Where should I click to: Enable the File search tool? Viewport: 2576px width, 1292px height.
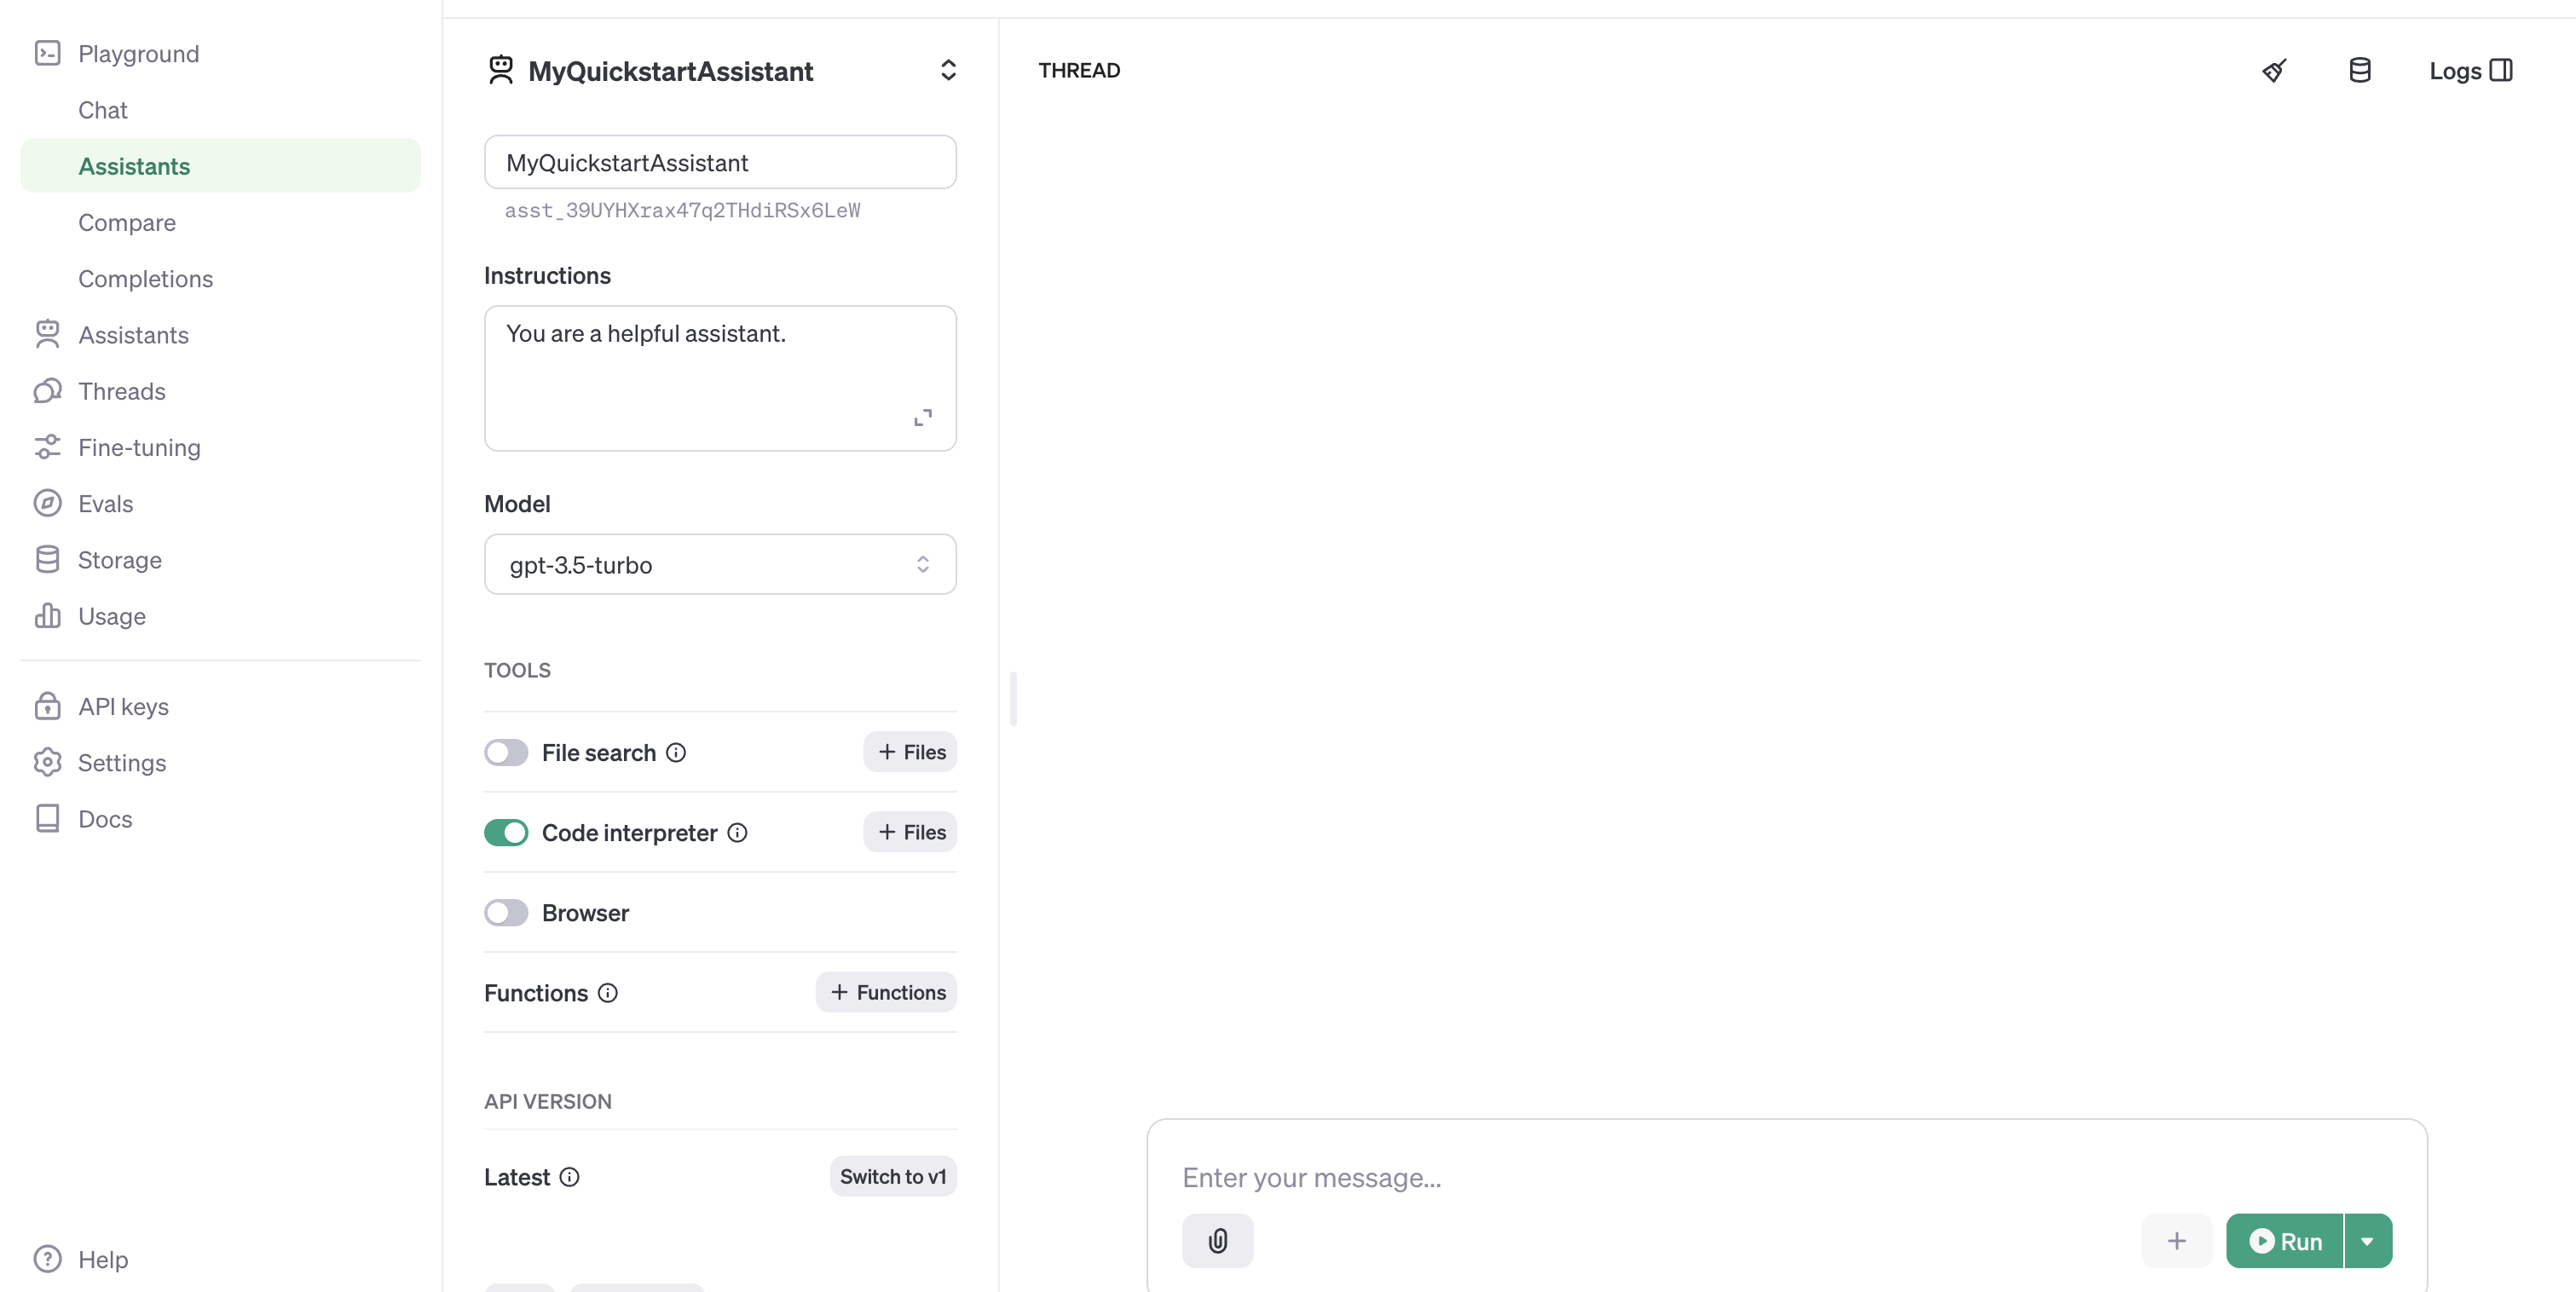tap(506, 752)
